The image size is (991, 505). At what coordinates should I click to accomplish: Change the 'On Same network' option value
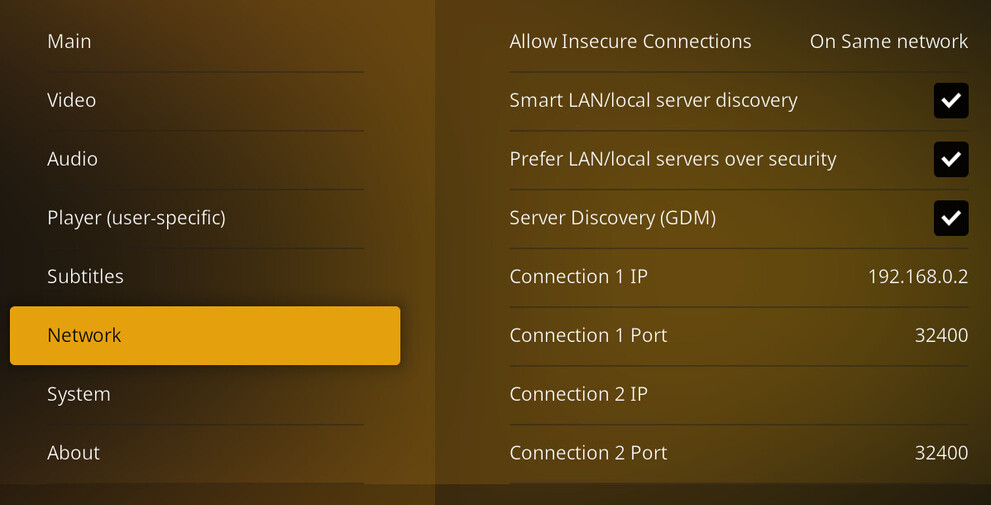pos(888,41)
